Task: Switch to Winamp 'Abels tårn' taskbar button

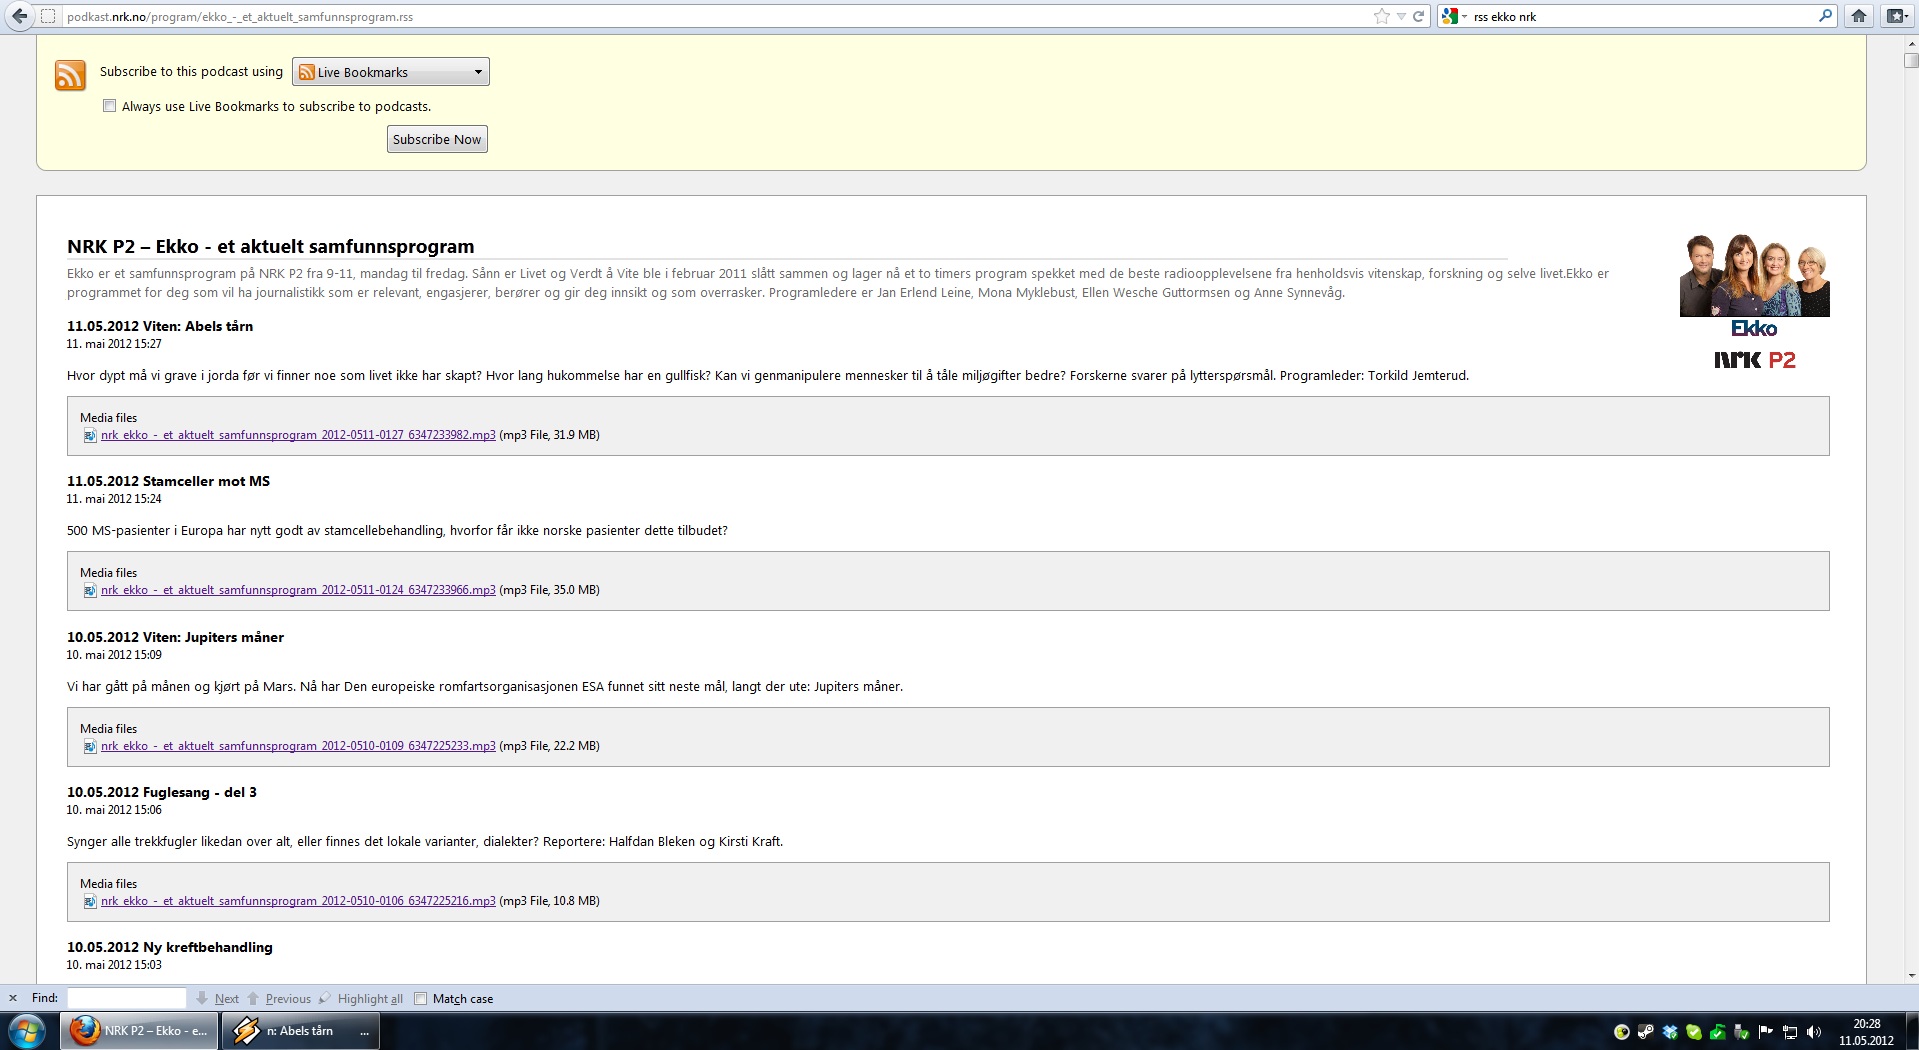Action: click(x=301, y=1031)
